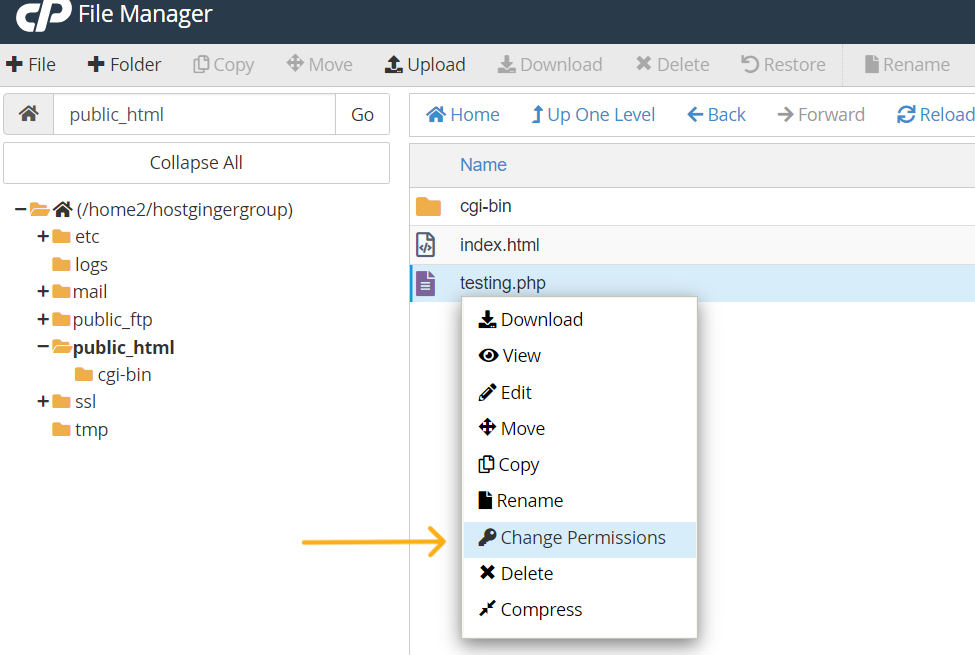The height and width of the screenshot is (655, 975).
Task: Choose Copy from context menu
Action: tap(580, 465)
